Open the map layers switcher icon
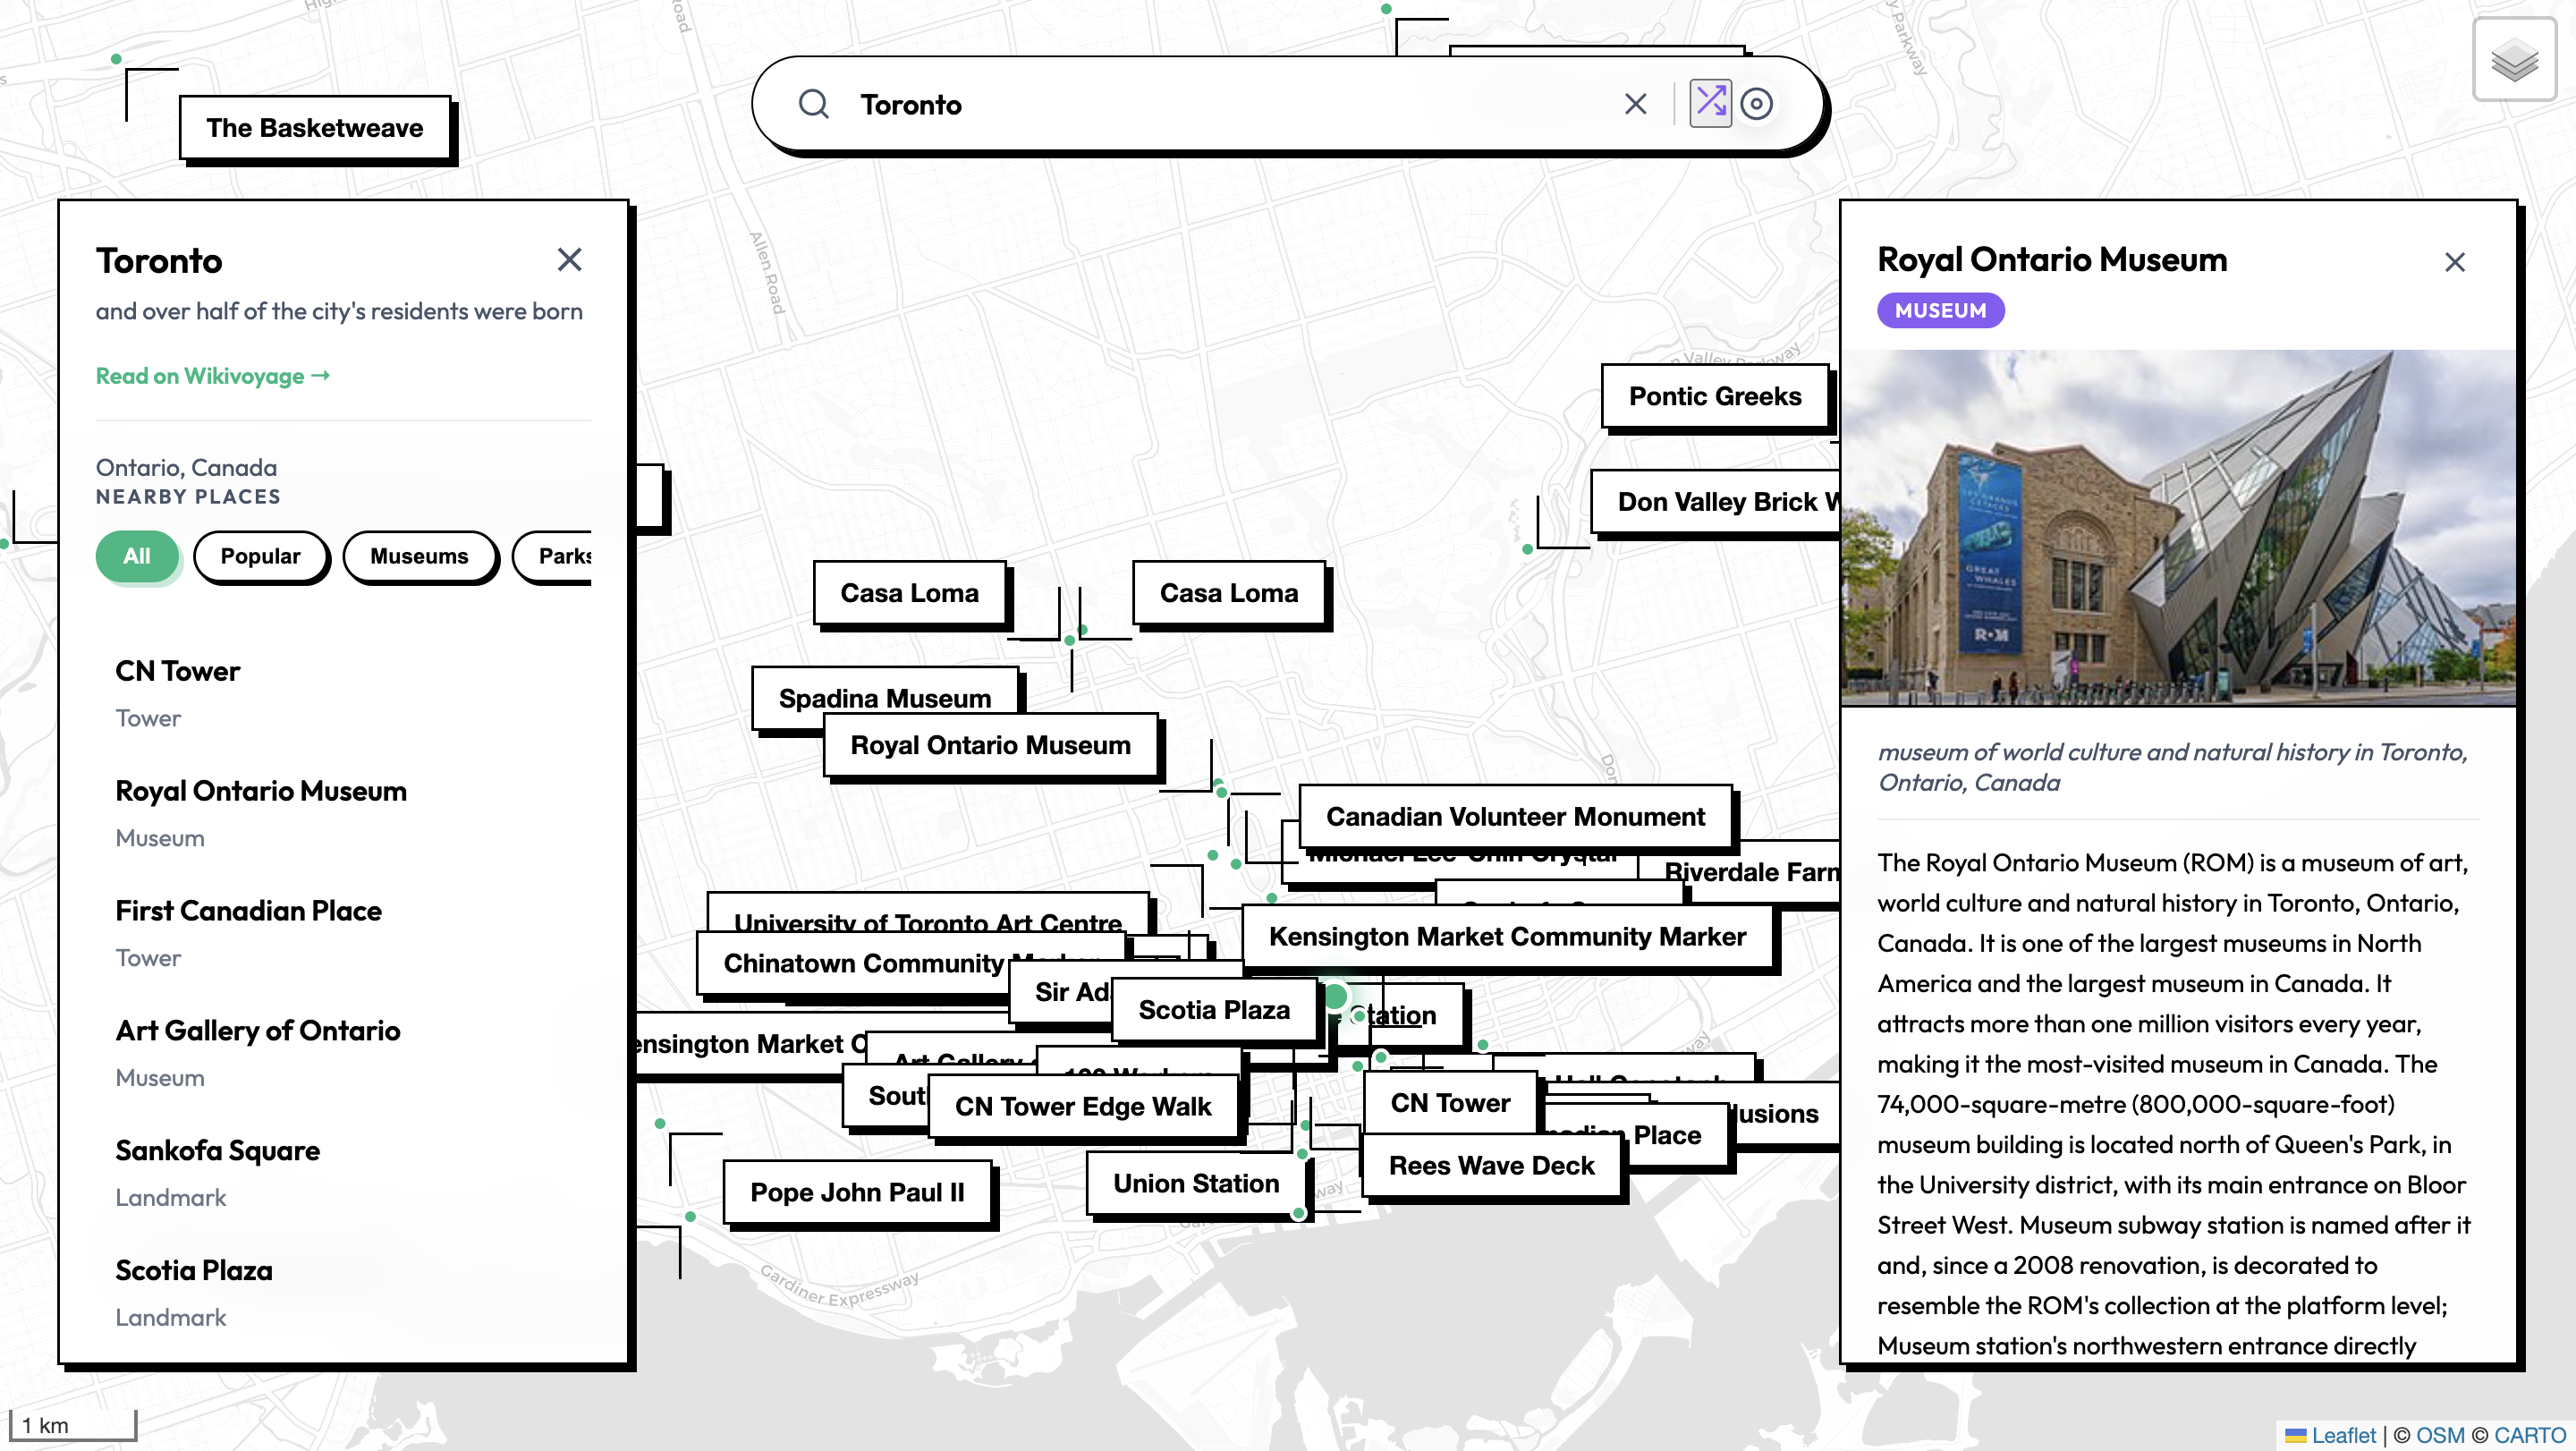Viewport: 2576px width, 1451px height. pos(2513,62)
